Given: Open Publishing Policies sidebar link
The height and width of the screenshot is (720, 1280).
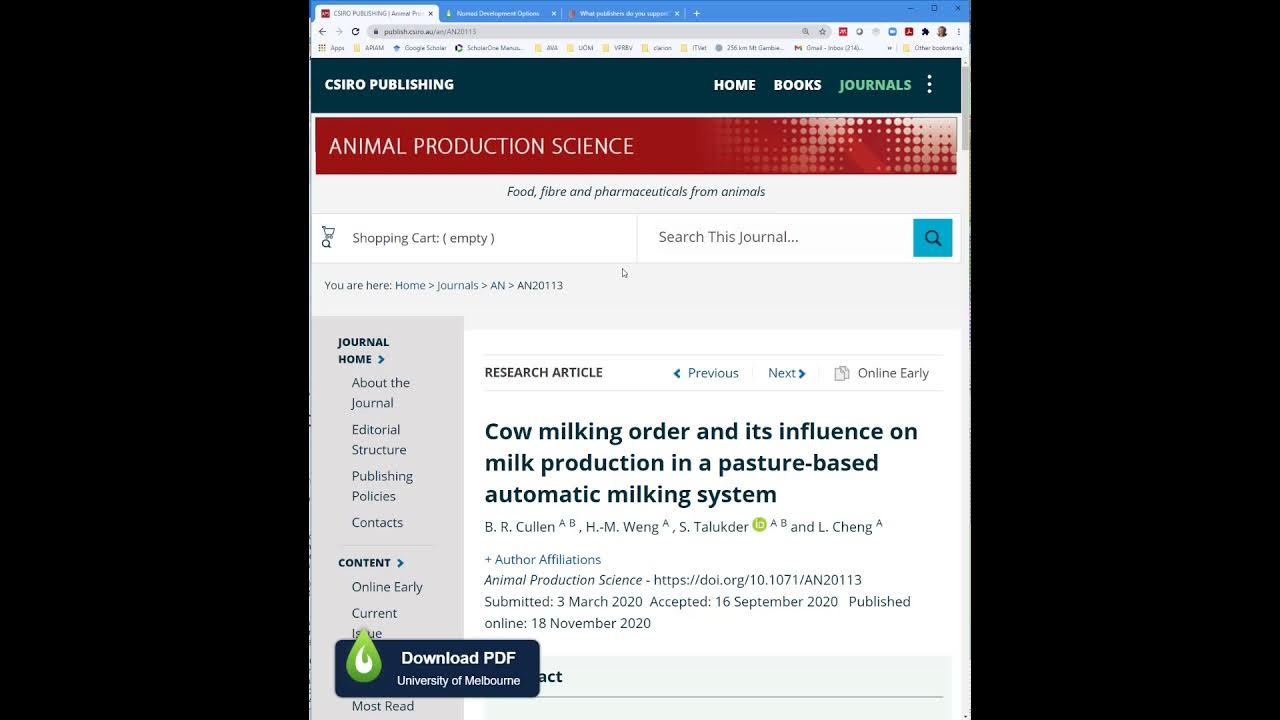Looking at the screenshot, I should pyautogui.click(x=382, y=485).
